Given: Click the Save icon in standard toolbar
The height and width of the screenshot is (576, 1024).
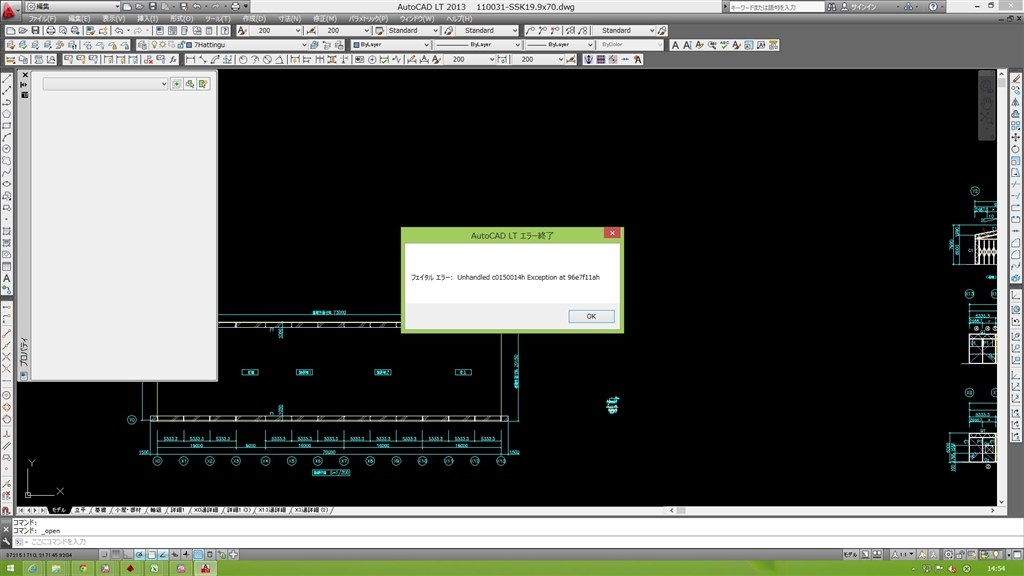Looking at the screenshot, I should click(x=35, y=31).
